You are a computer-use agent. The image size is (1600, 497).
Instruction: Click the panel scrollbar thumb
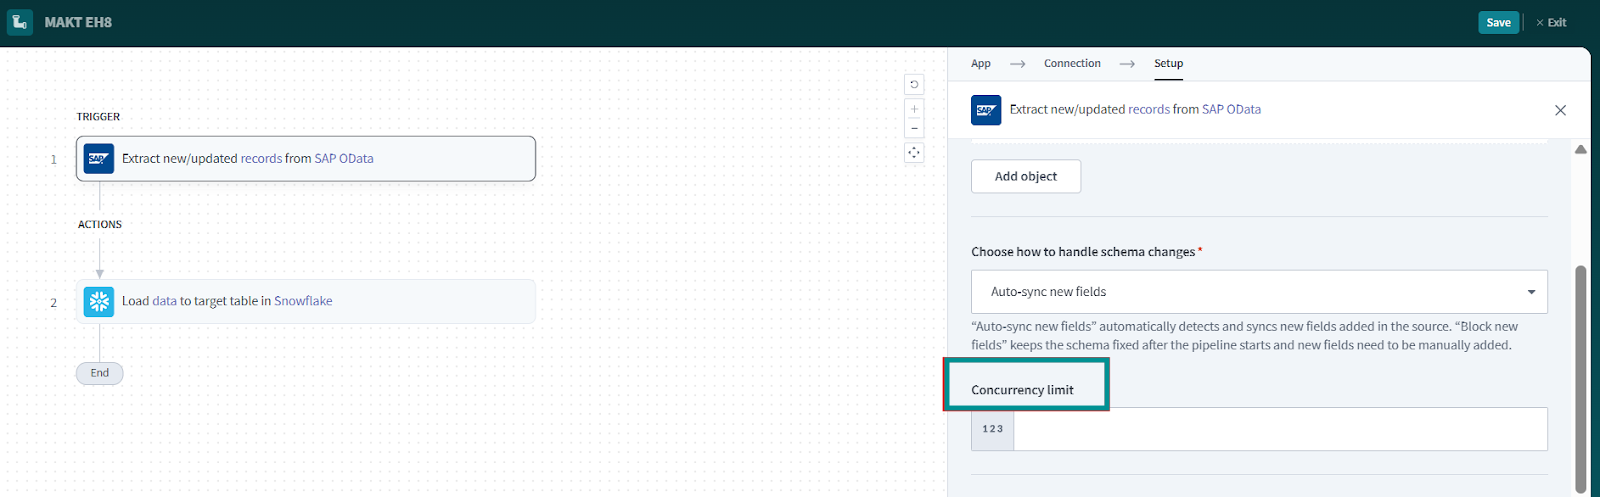coord(1581,378)
